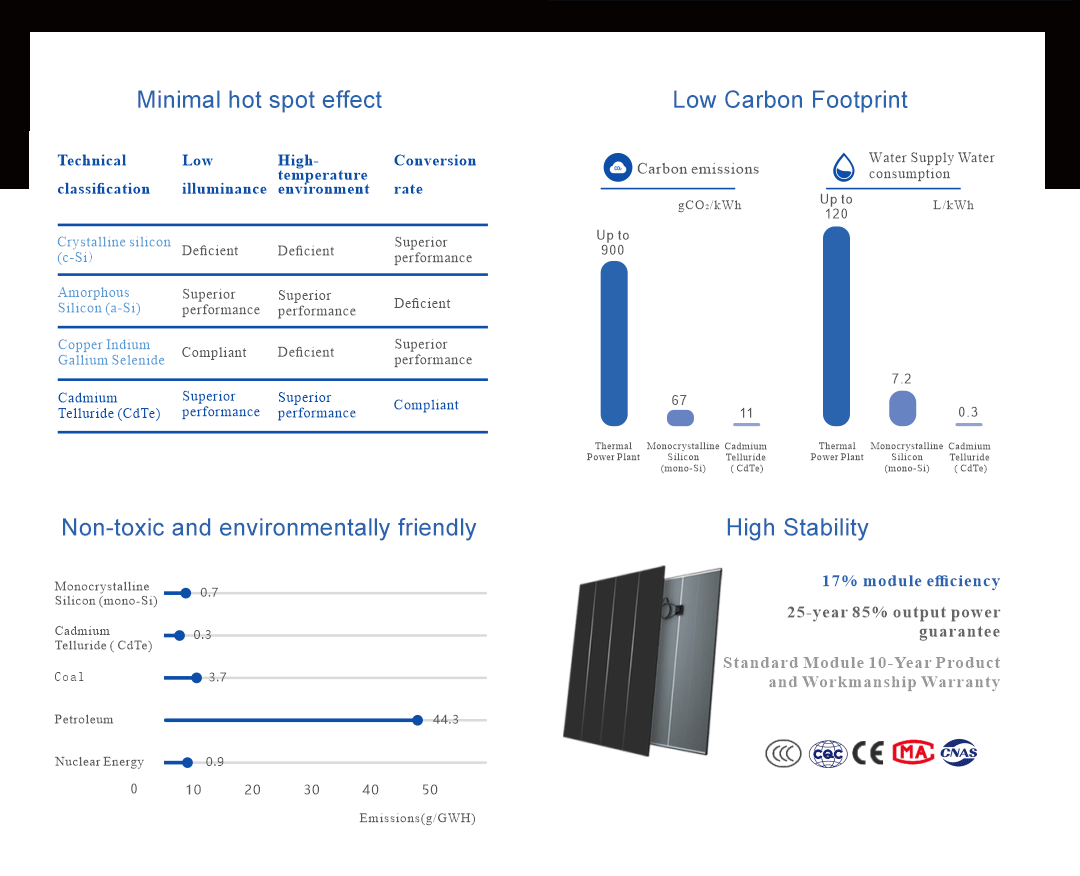
Task: Click the CNAS accreditation logo
Action: pos(958,753)
